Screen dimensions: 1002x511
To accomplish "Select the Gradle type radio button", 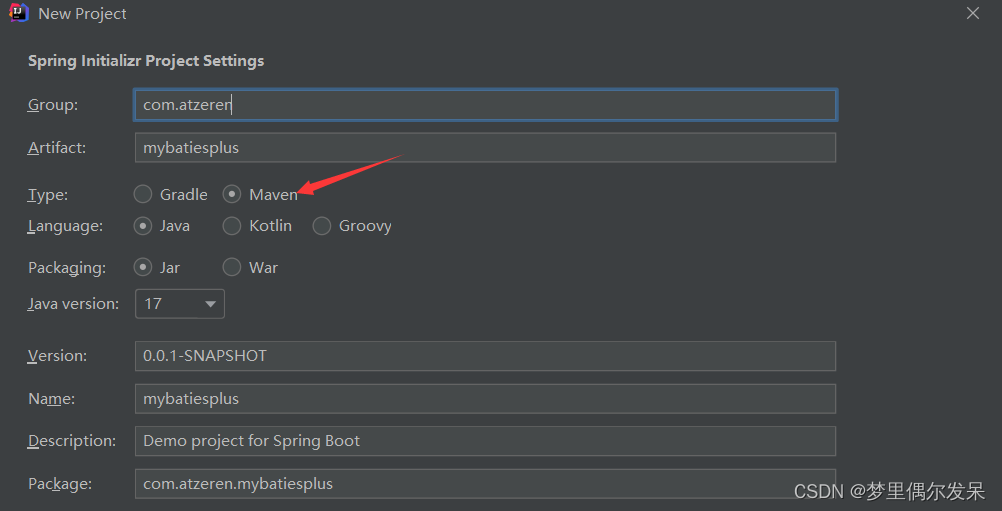I will coord(143,194).
